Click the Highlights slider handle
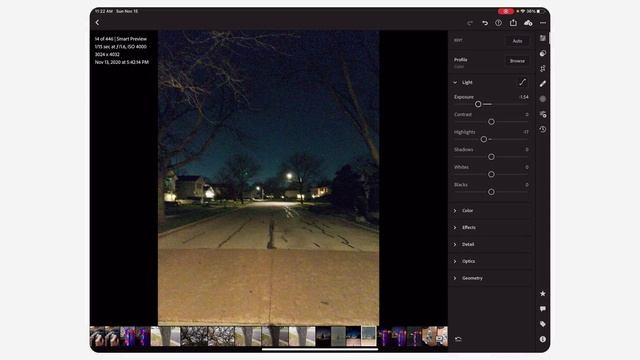Image resolution: width=640 pixels, height=360 pixels. [x=484, y=139]
